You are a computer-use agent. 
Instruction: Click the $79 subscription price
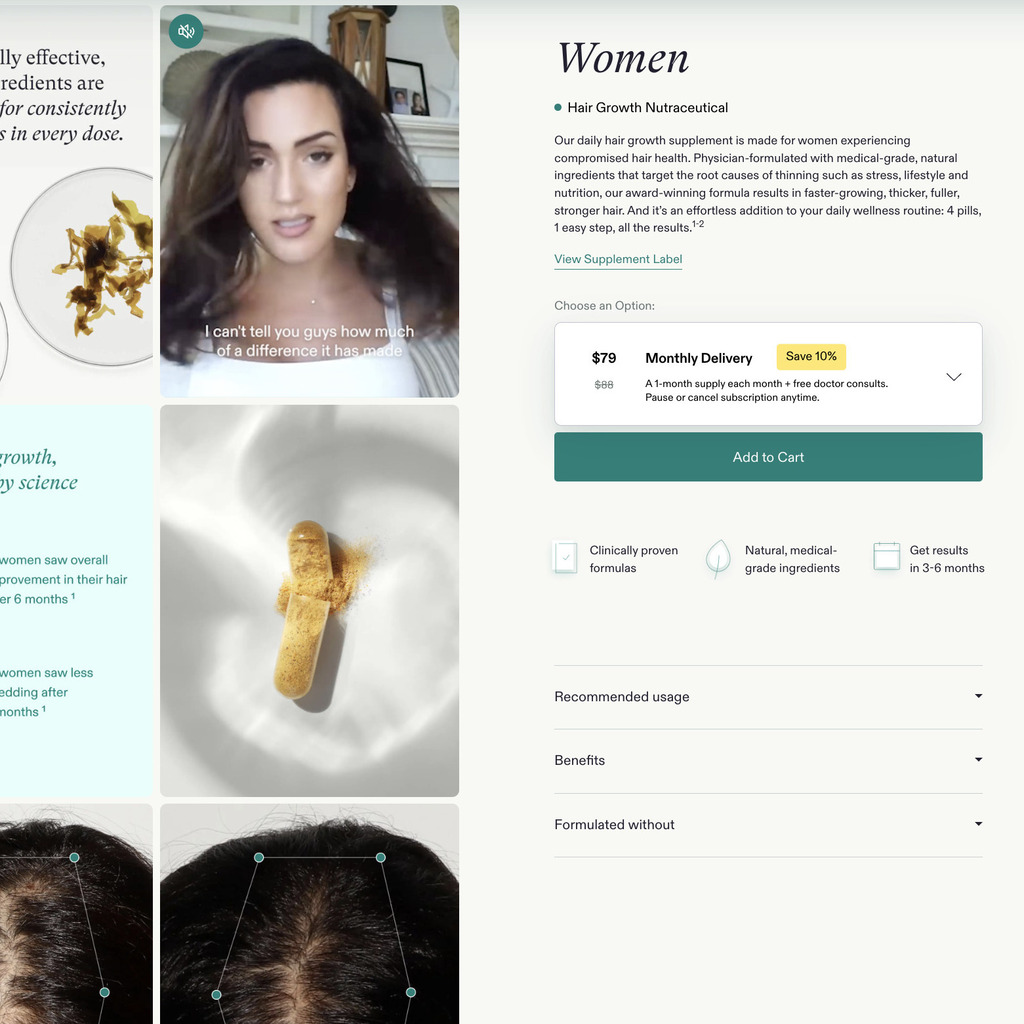click(x=604, y=359)
